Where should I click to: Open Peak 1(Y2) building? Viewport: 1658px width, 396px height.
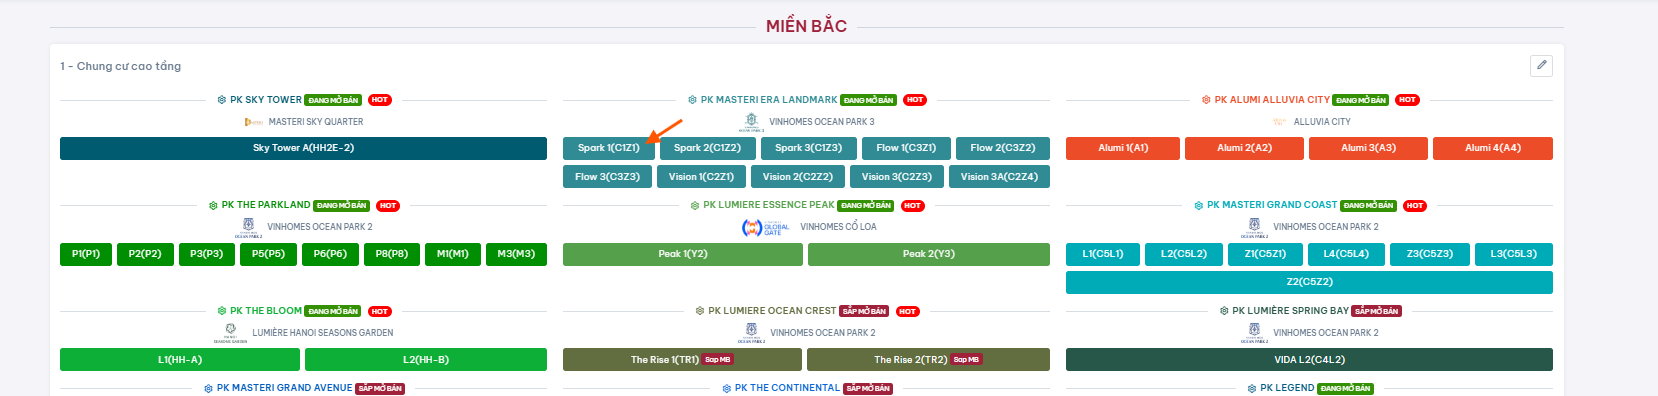point(683,254)
